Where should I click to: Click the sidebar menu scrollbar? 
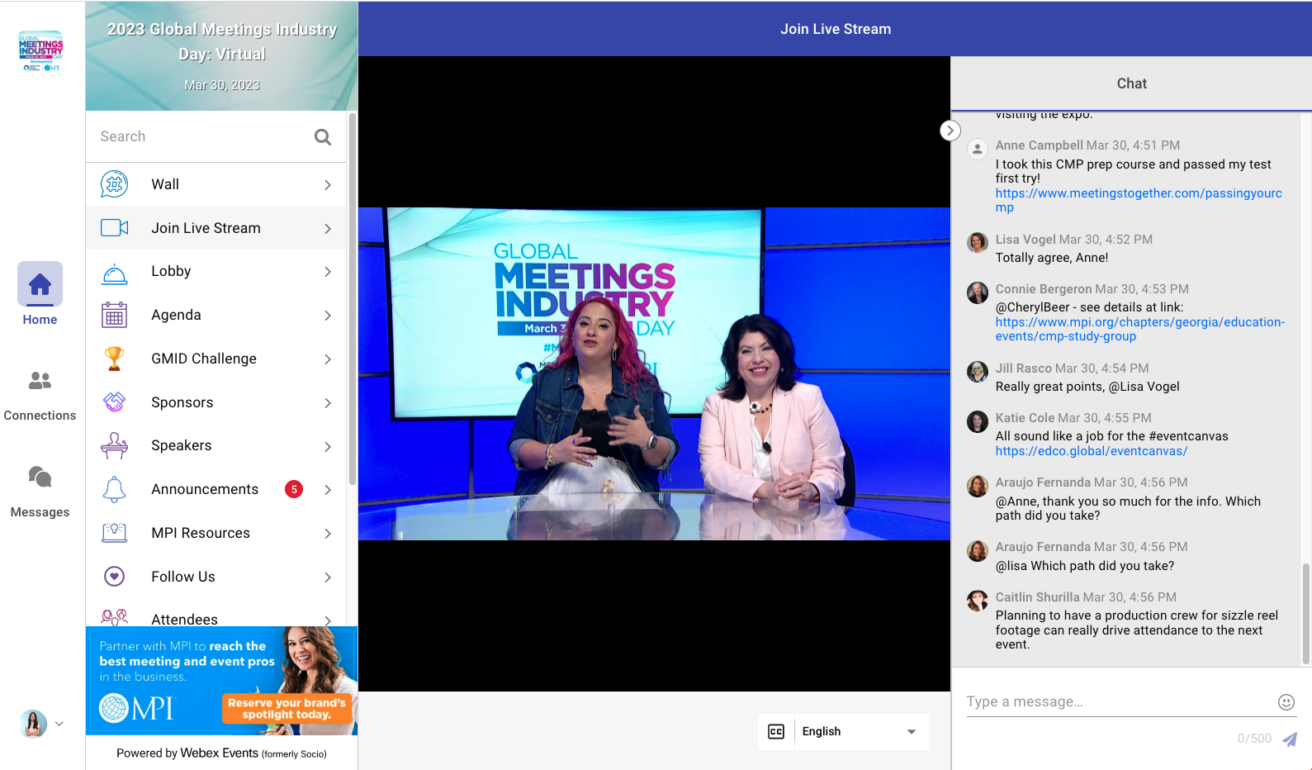click(x=352, y=298)
